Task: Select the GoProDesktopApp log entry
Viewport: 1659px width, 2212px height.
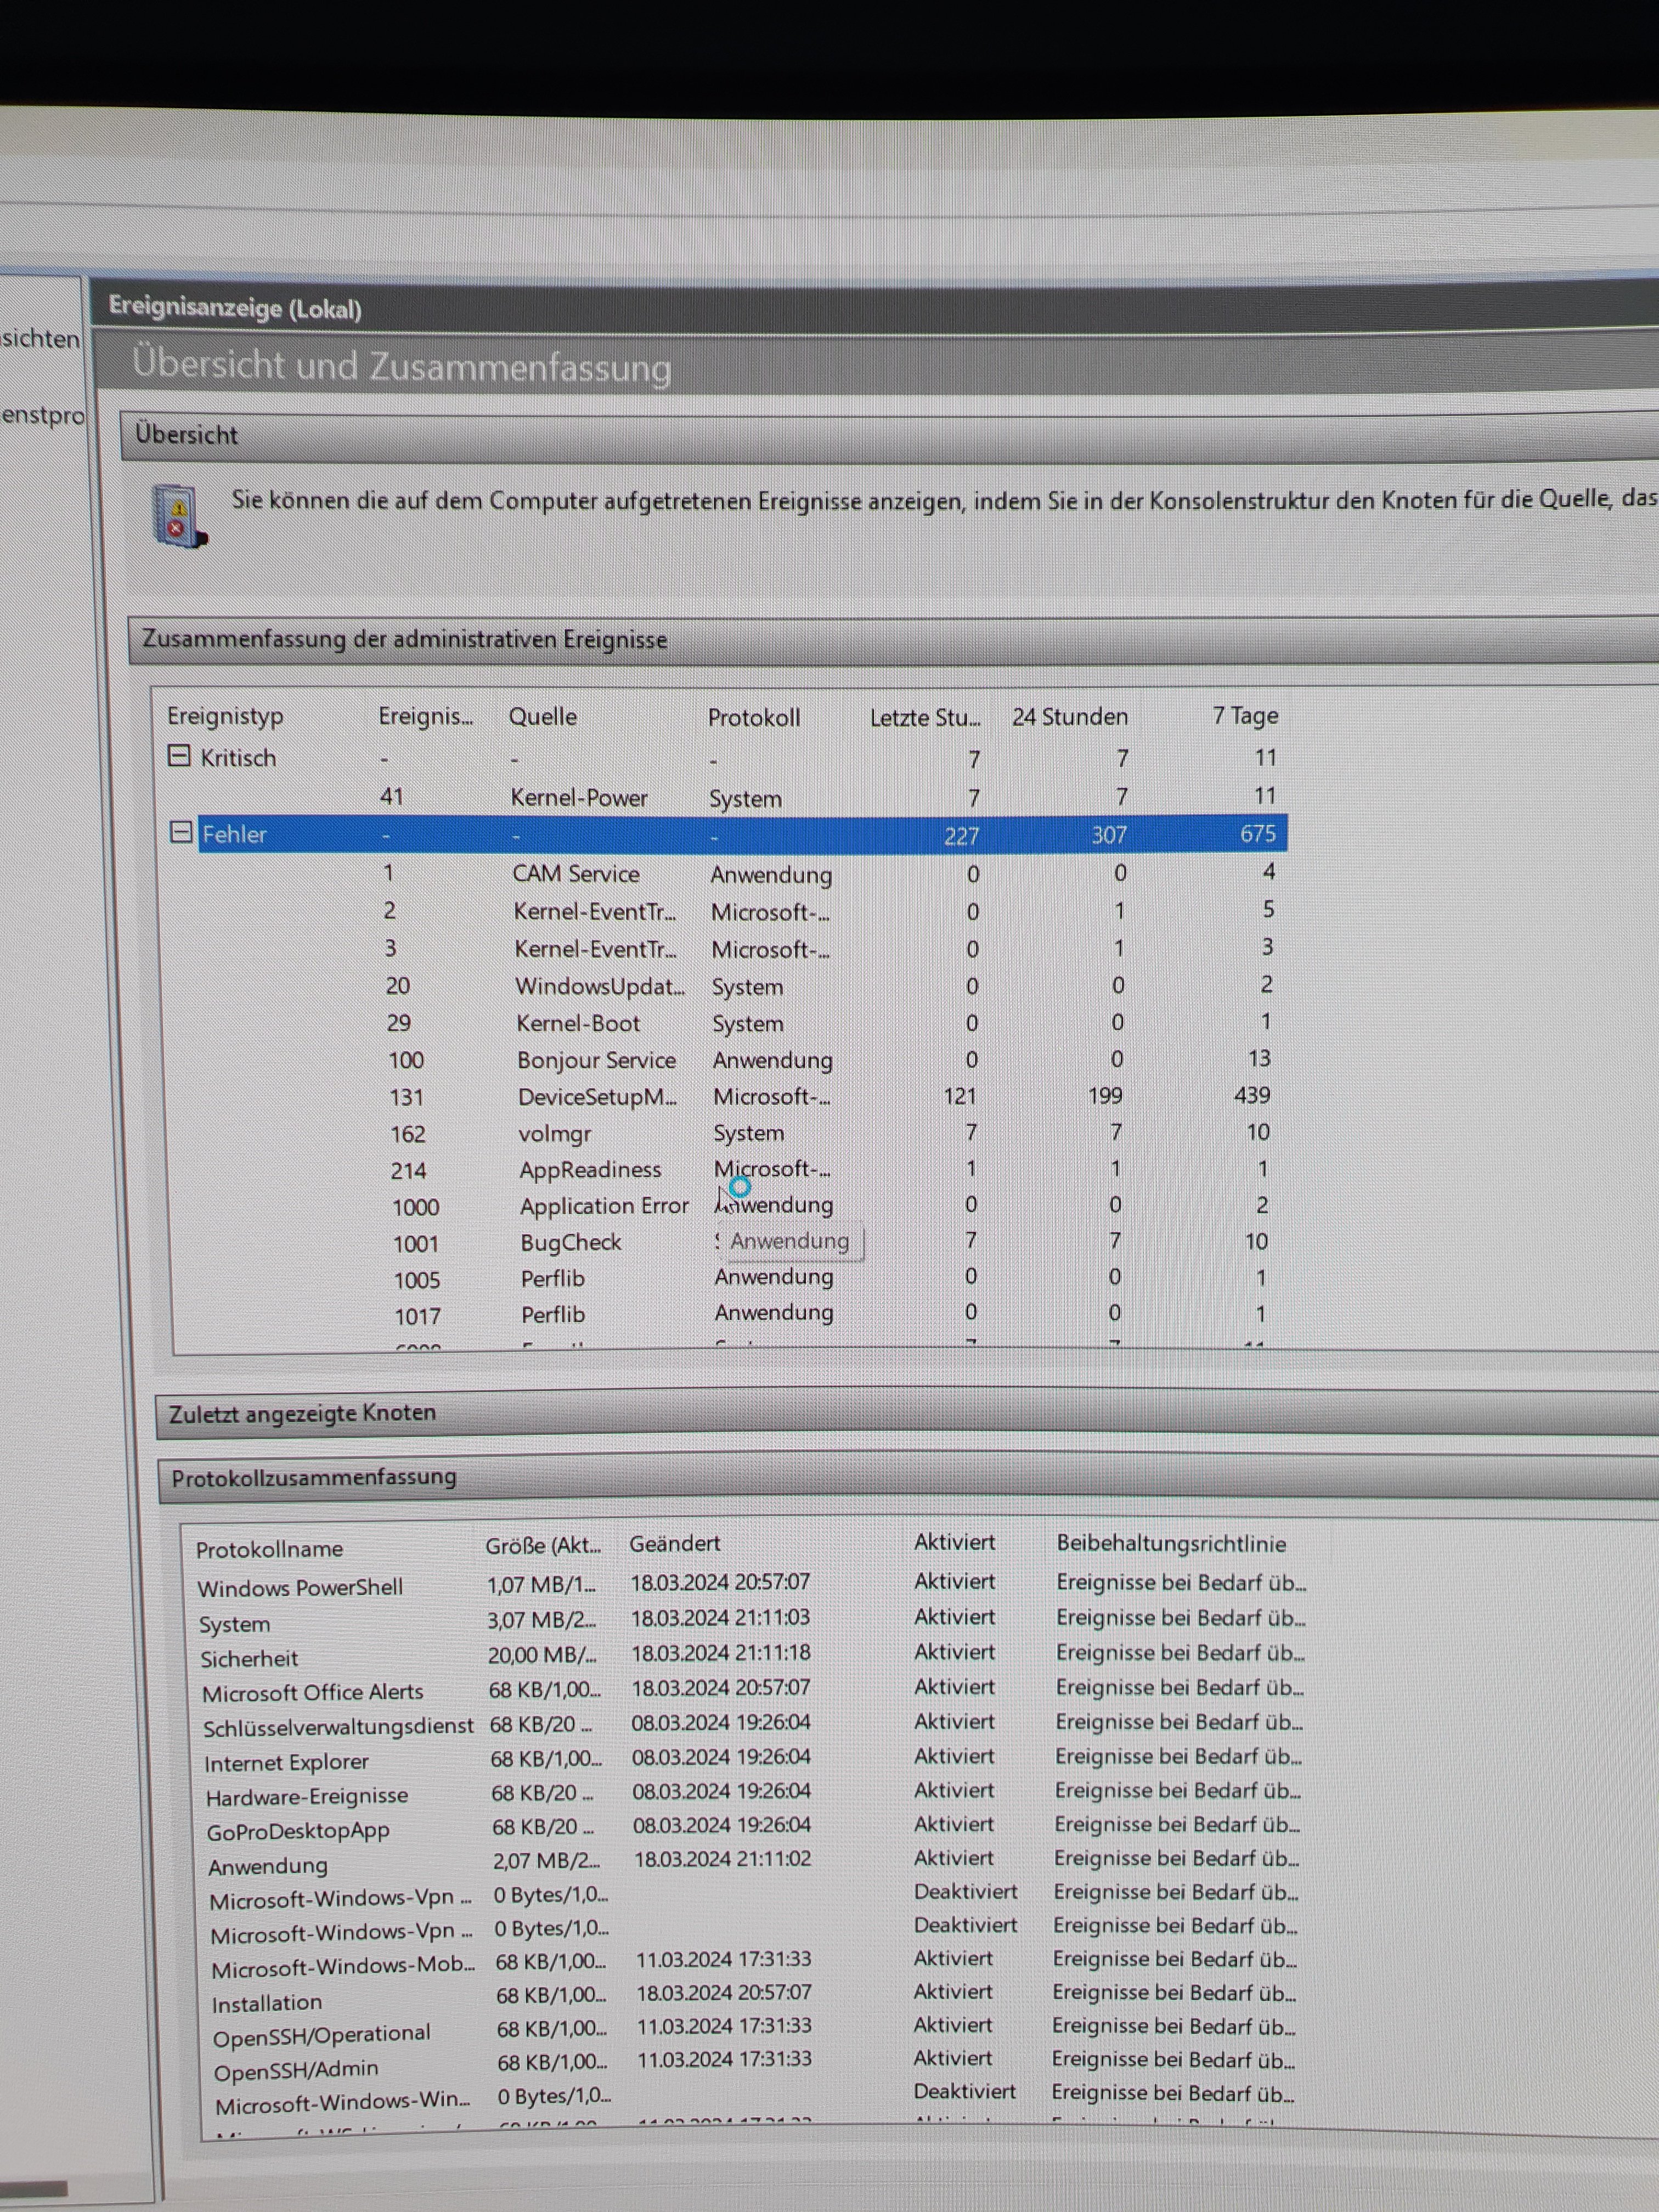Action: tap(298, 1831)
